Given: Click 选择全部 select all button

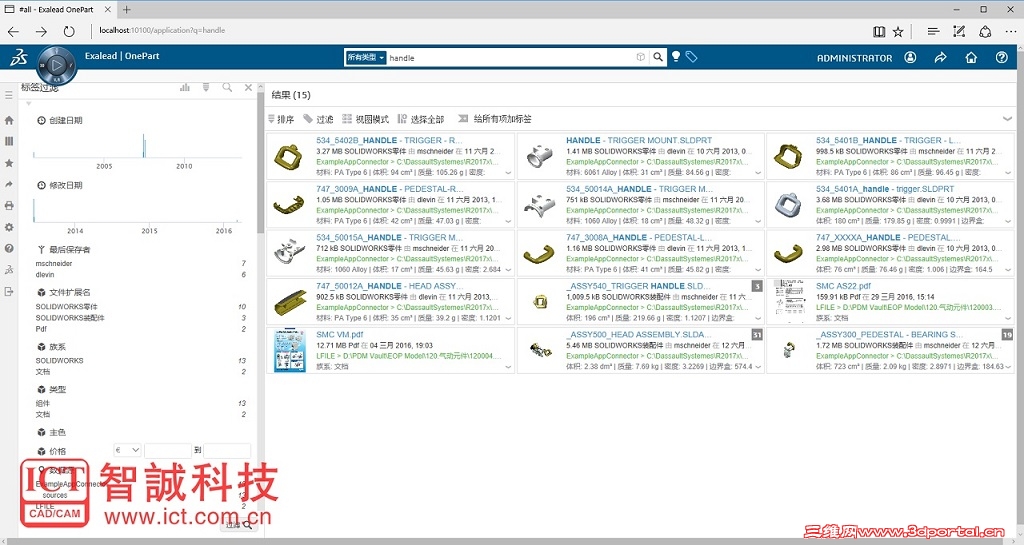Looking at the screenshot, I should pyautogui.click(x=421, y=119).
